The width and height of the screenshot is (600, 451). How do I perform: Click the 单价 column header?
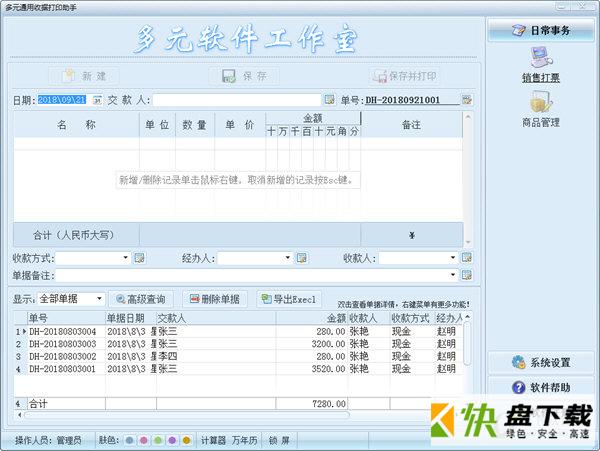(x=240, y=125)
